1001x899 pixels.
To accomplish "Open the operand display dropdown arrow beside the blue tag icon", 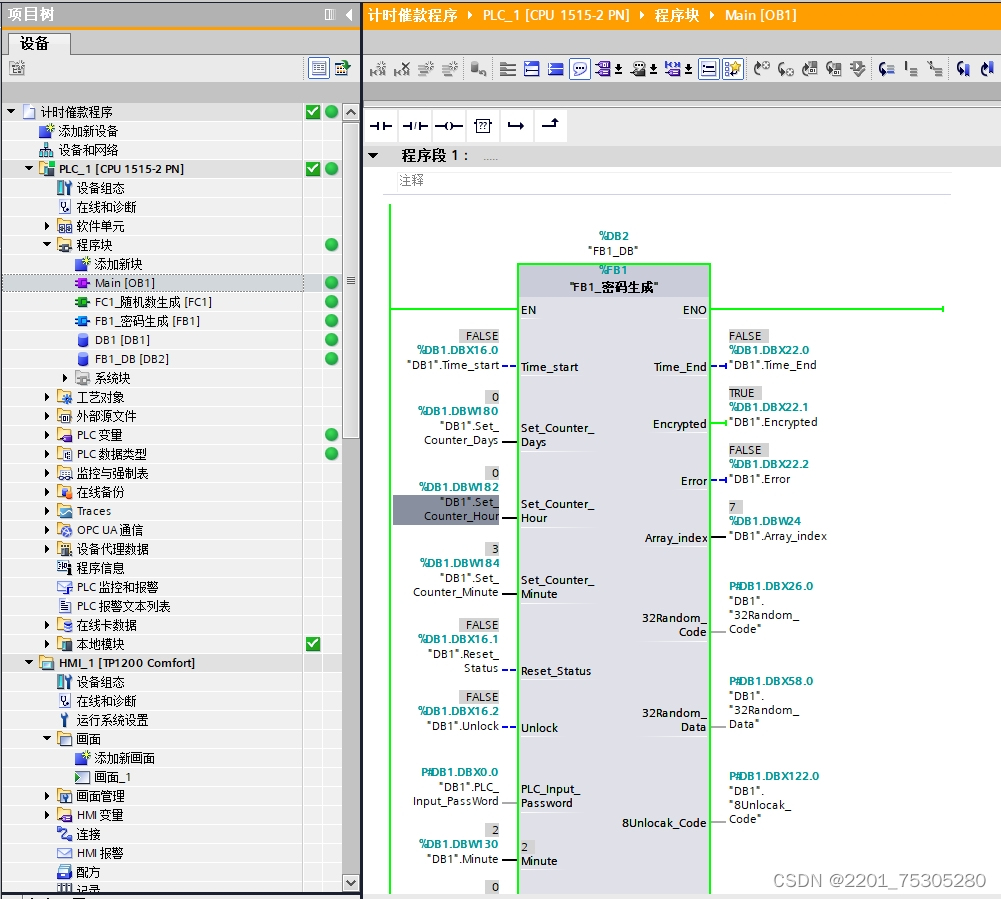I will tap(688, 69).
